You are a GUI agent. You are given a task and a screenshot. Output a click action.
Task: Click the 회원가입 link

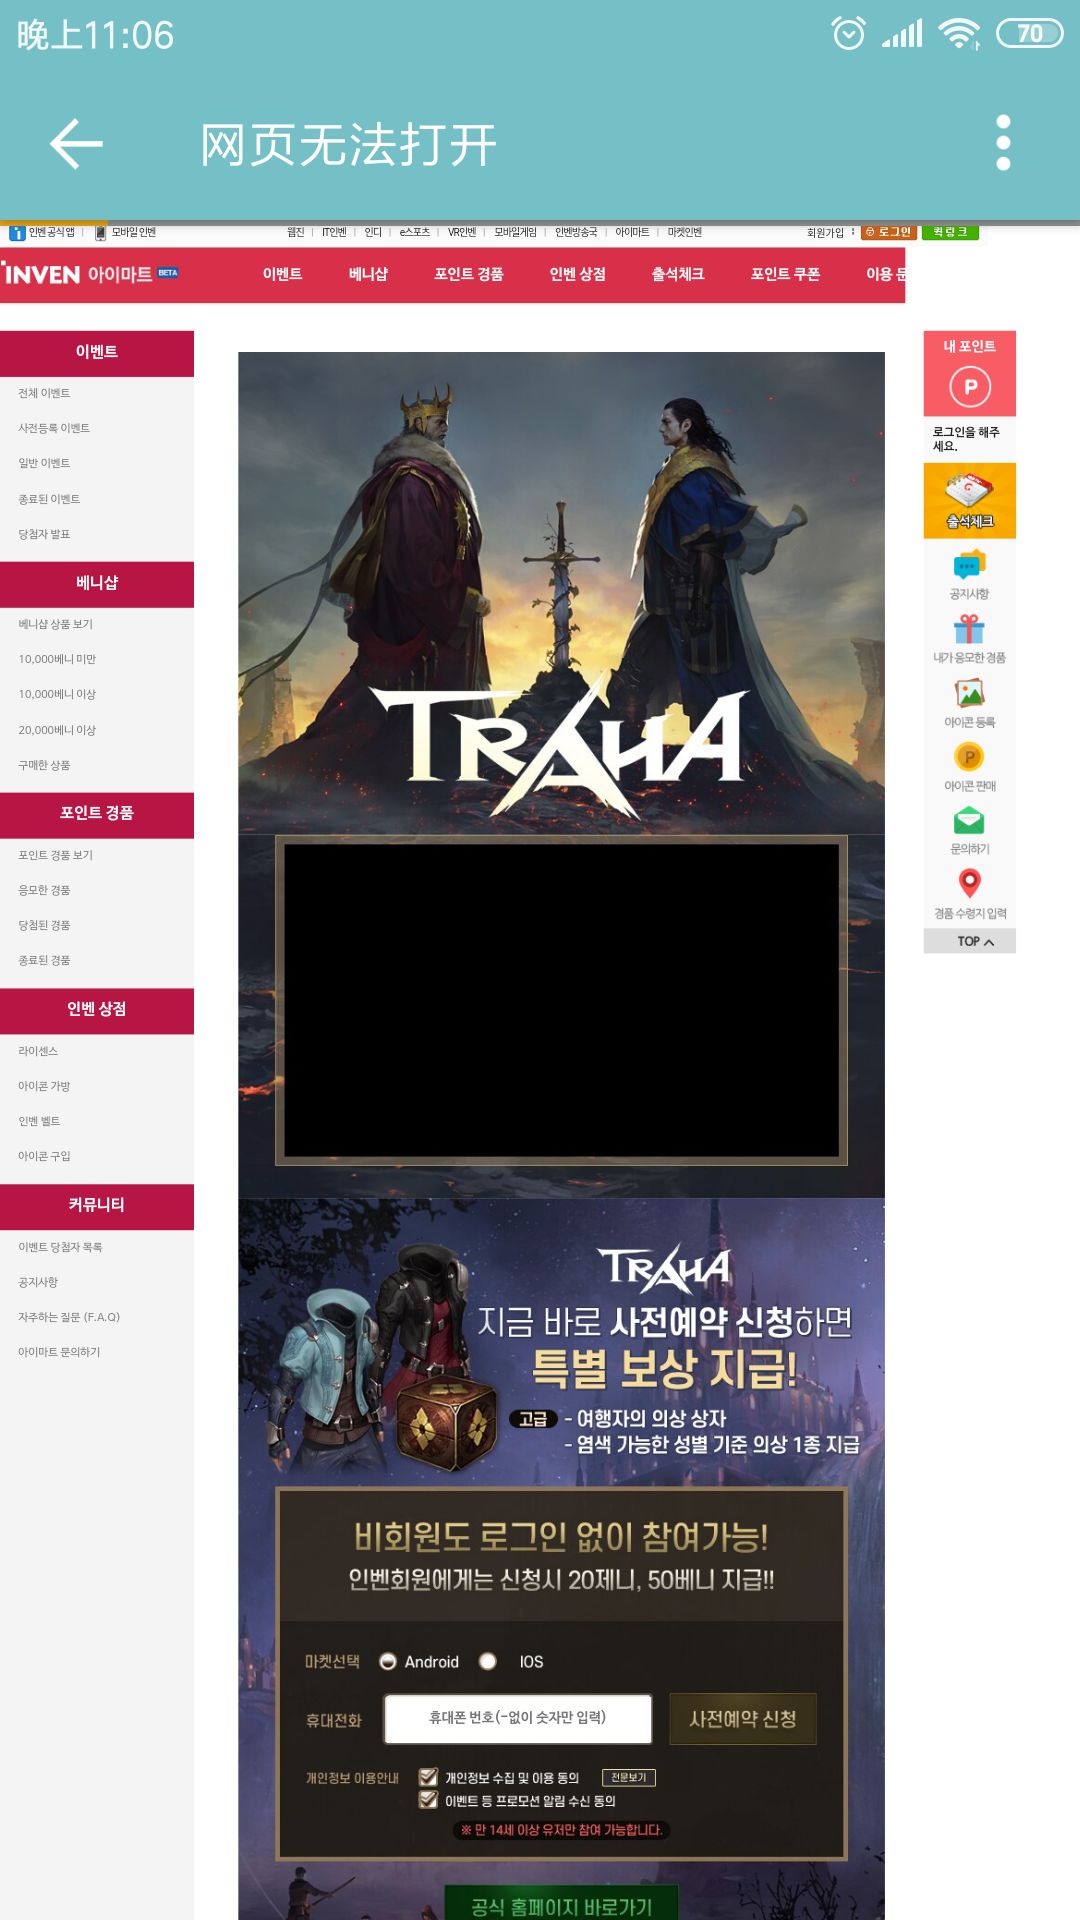825,233
